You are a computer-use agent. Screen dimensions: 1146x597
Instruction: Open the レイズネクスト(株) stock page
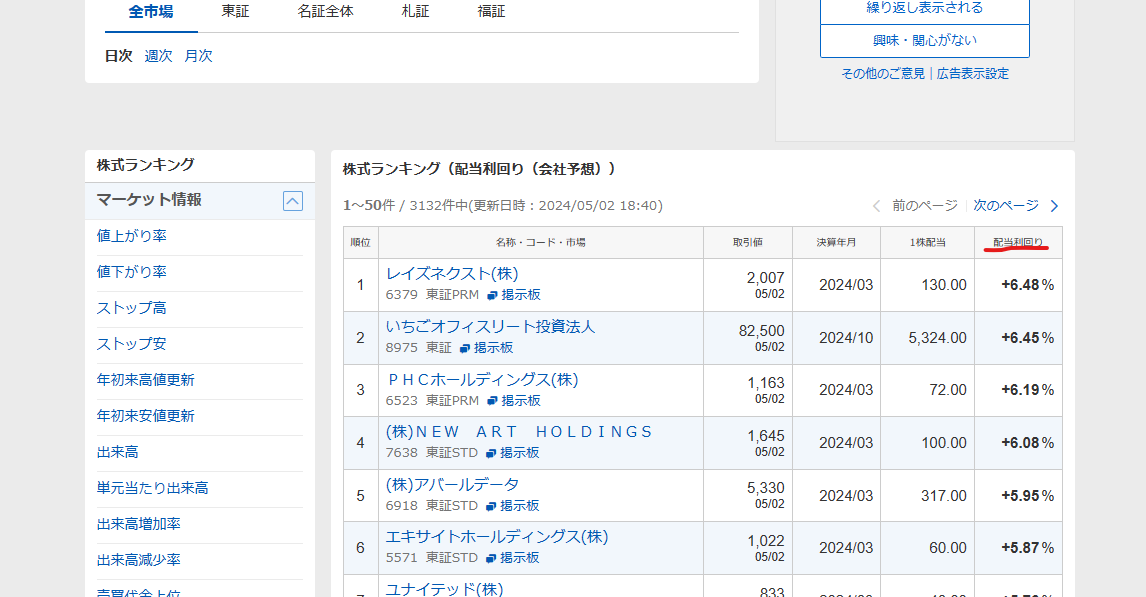coord(452,274)
